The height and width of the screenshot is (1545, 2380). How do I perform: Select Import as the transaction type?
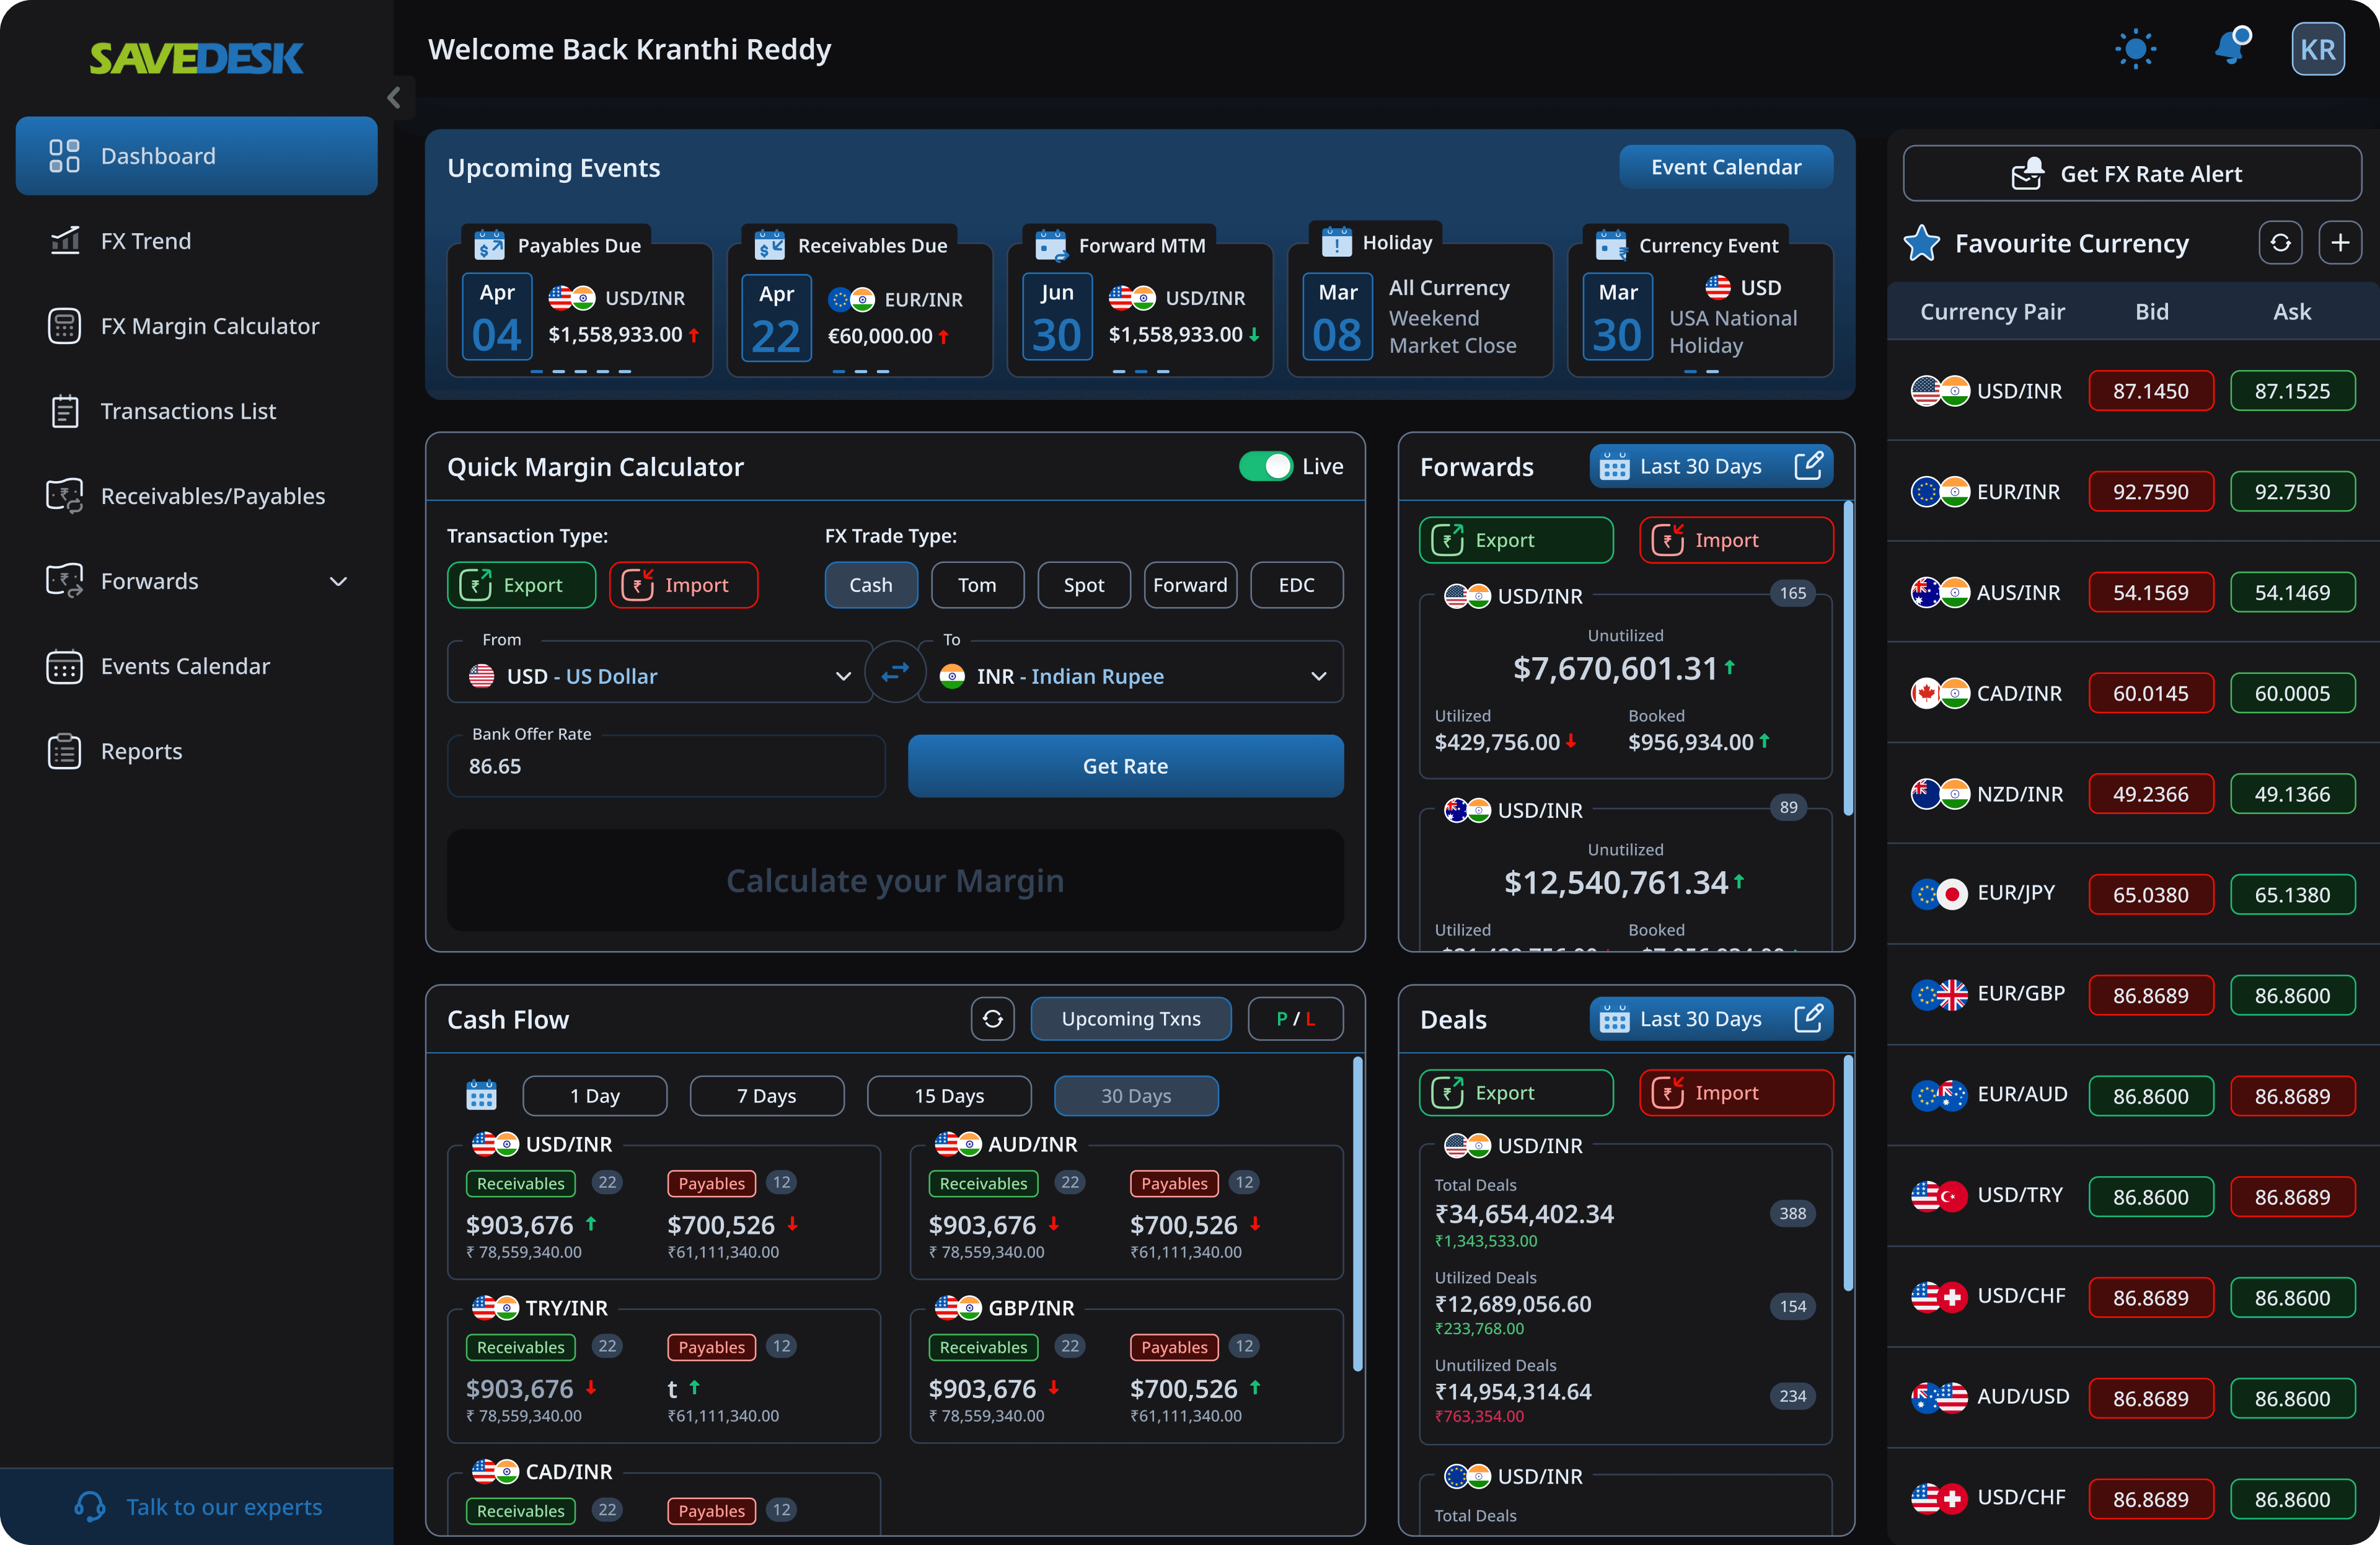coord(683,585)
